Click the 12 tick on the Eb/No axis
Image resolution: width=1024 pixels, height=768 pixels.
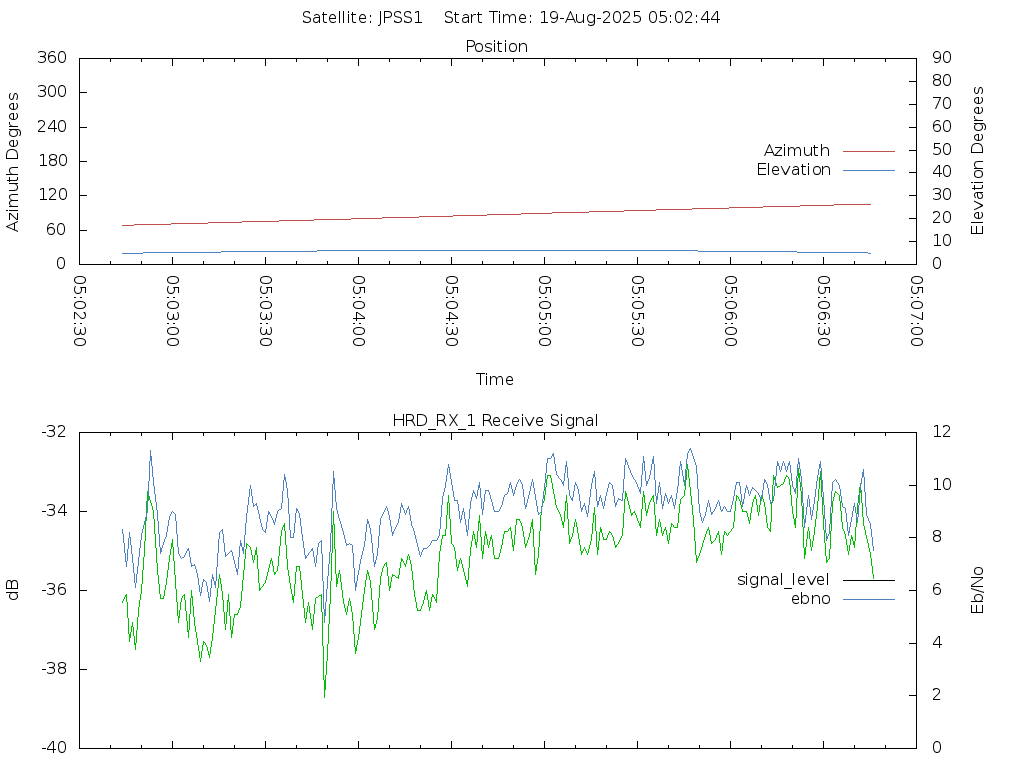942,432
